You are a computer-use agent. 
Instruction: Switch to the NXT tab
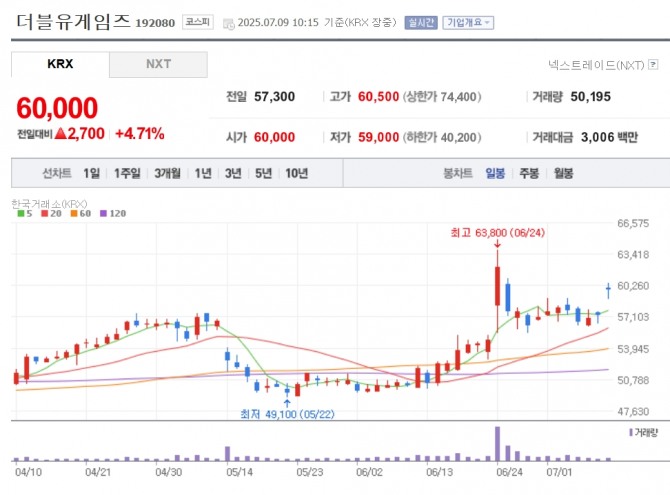[158, 65]
